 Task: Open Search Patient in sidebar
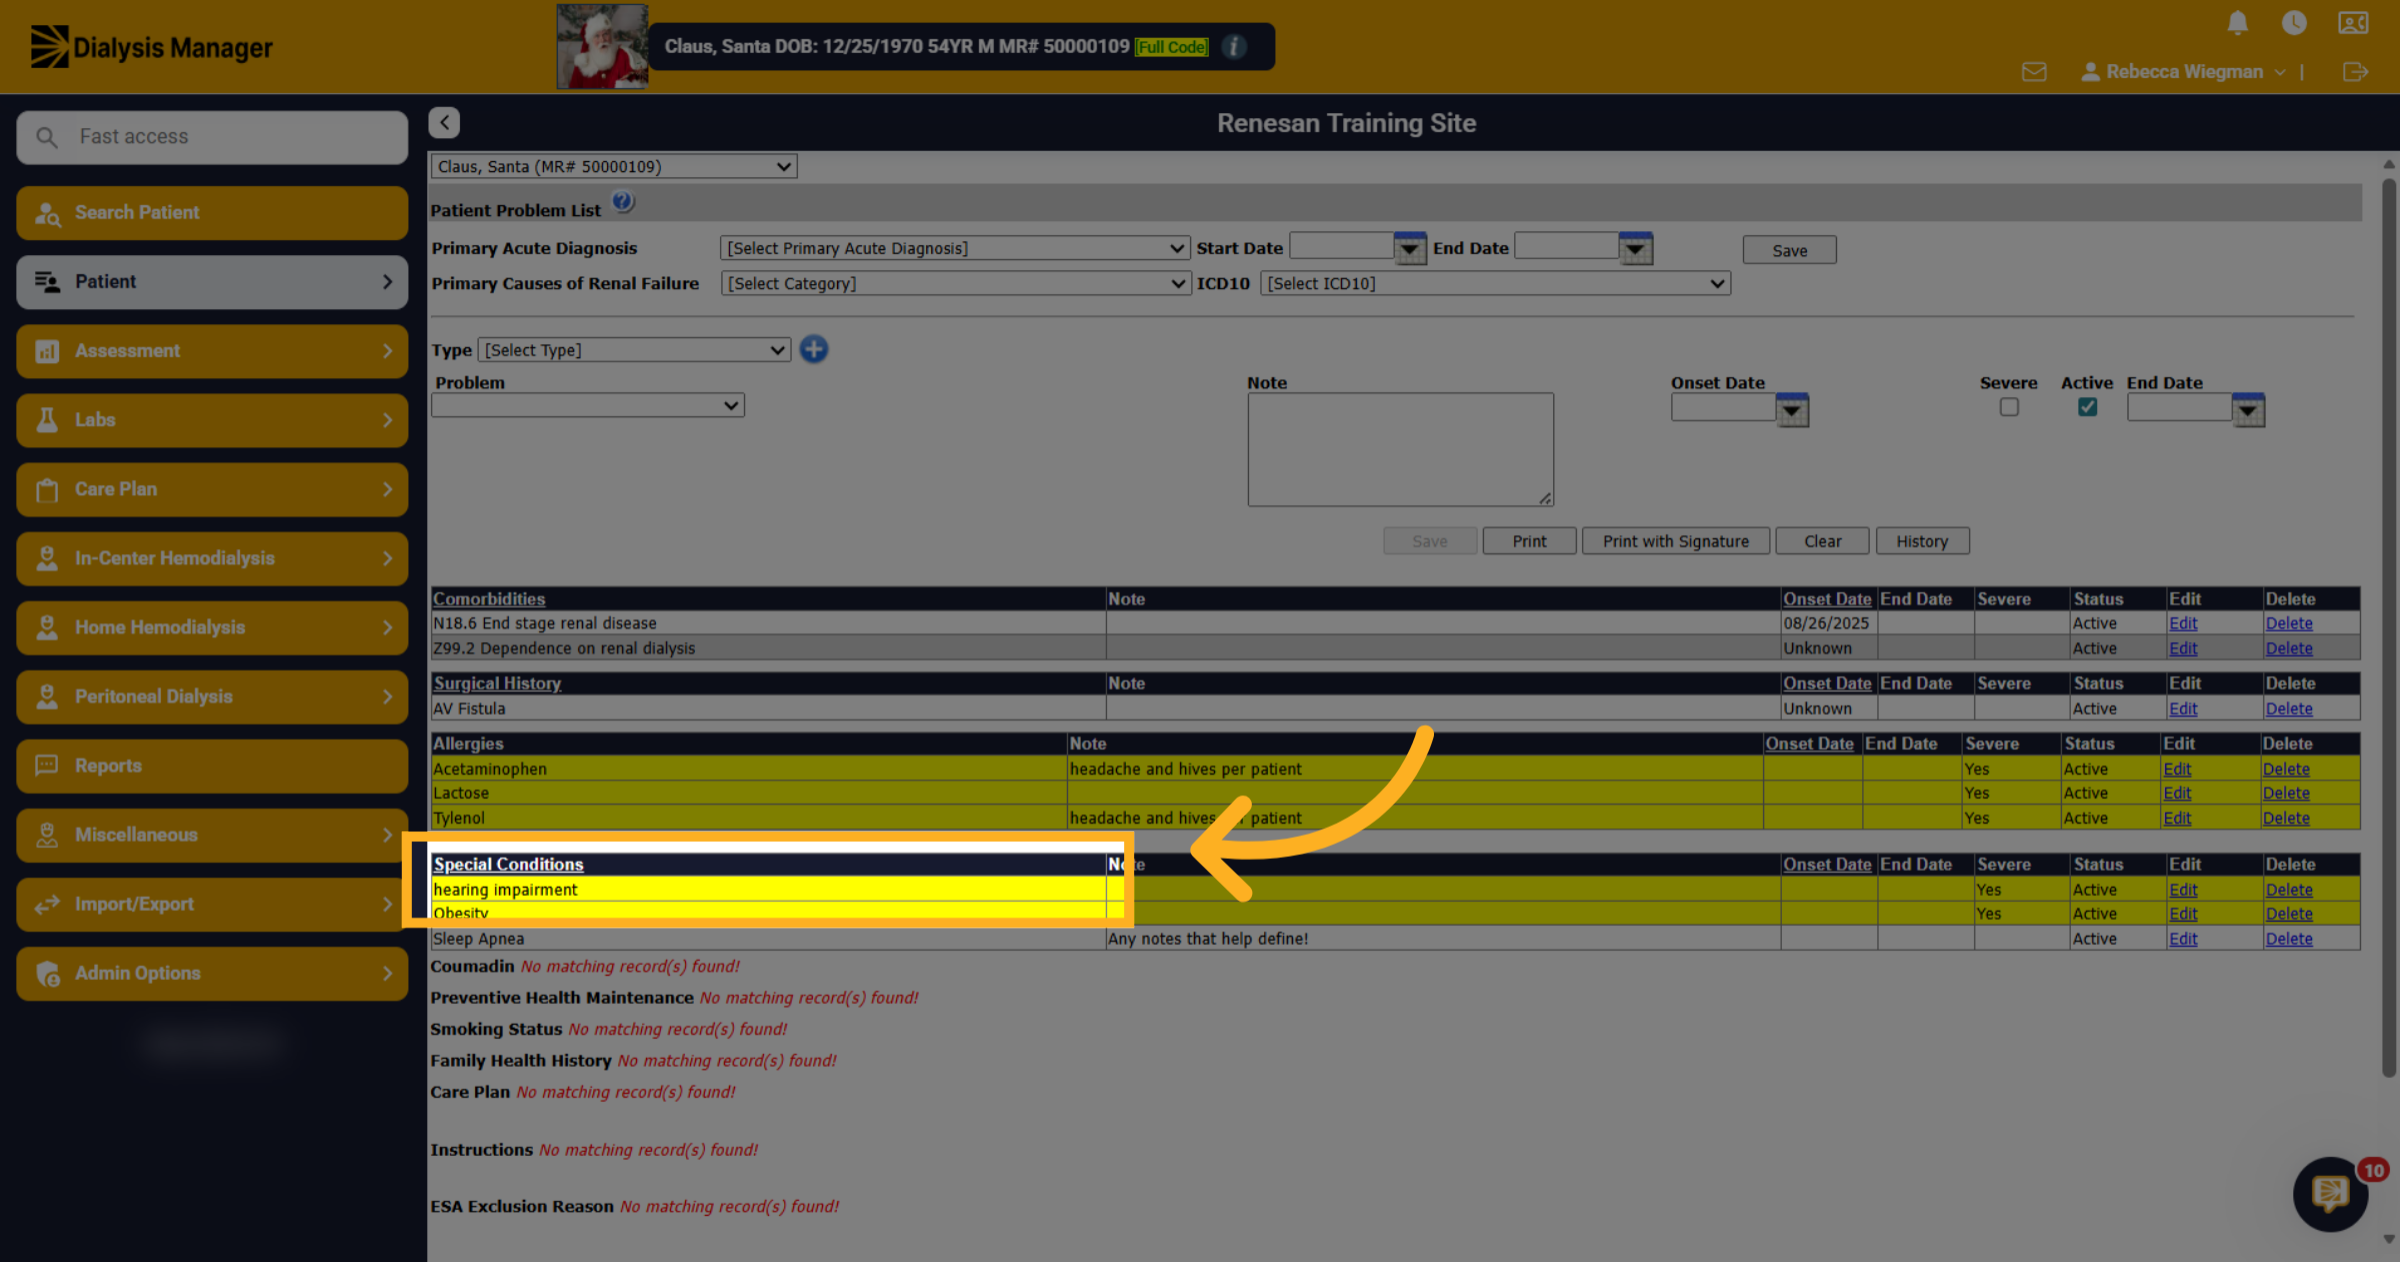[212, 212]
